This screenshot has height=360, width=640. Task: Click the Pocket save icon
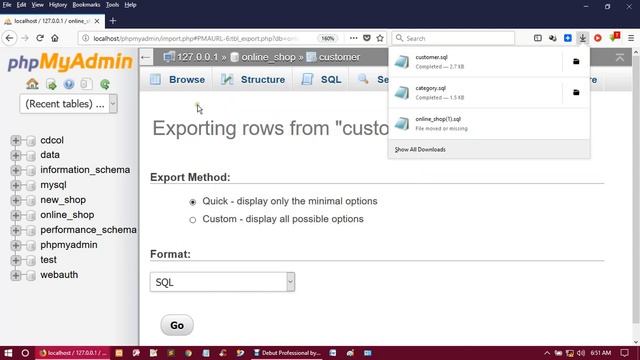[x=367, y=38]
